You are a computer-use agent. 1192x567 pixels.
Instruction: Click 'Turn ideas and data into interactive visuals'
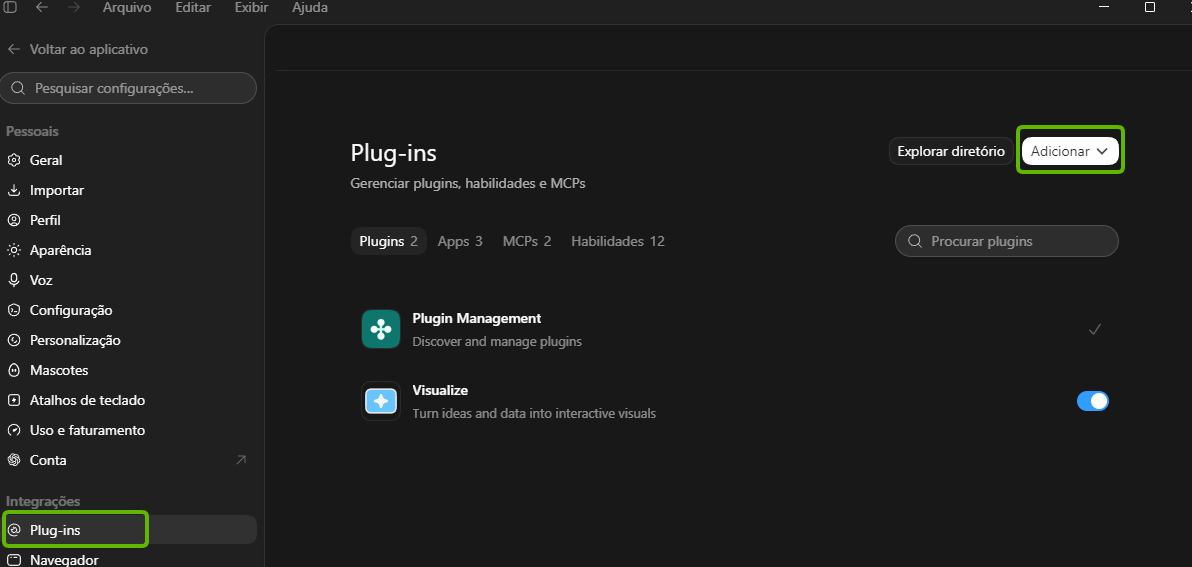534,413
